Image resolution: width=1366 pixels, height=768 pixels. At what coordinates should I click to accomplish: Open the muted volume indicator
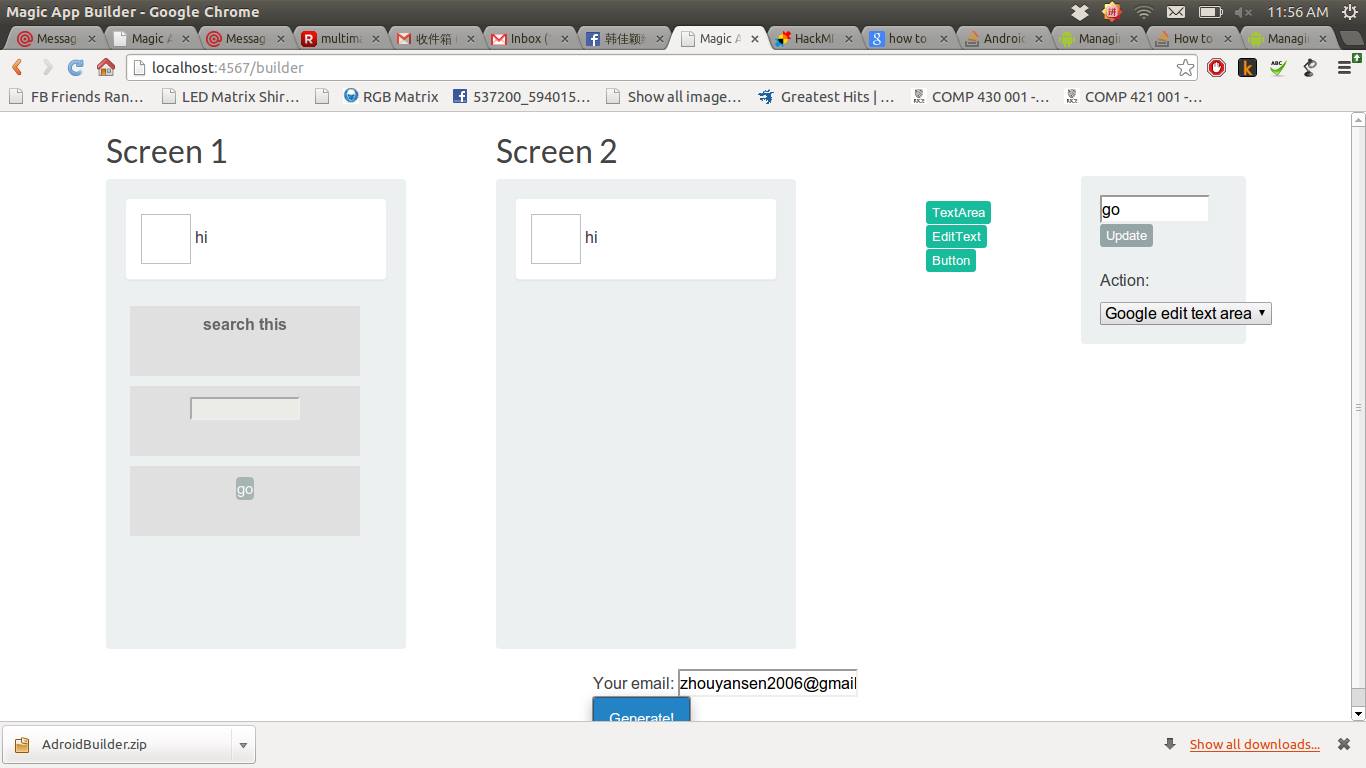pos(1243,12)
